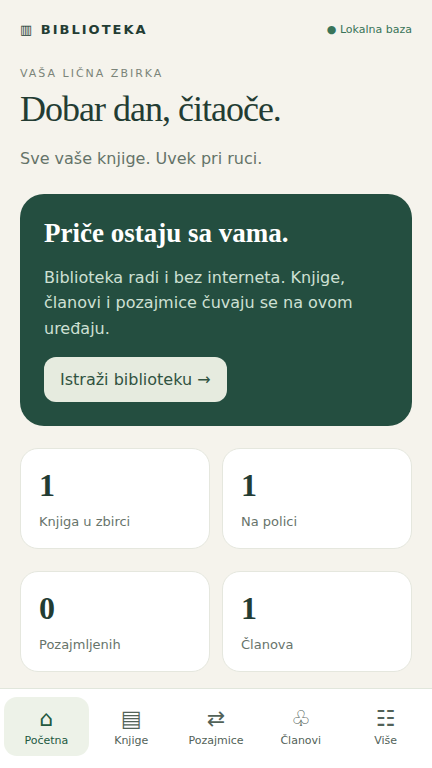The width and height of the screenshot is (432, 768).
Task: Select the Članovi club-shaped icon
Action: 301,719
